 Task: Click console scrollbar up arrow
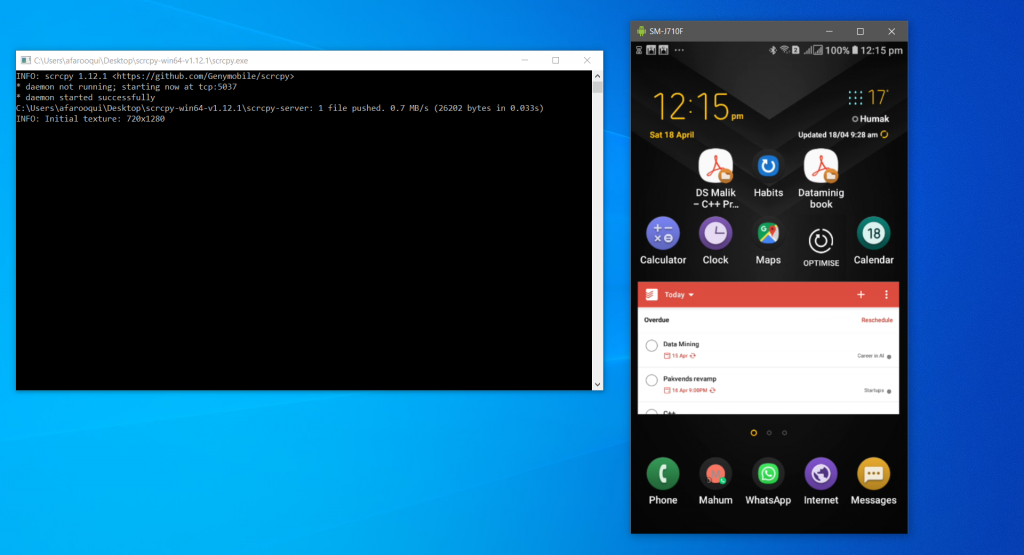tap(598, 76)
